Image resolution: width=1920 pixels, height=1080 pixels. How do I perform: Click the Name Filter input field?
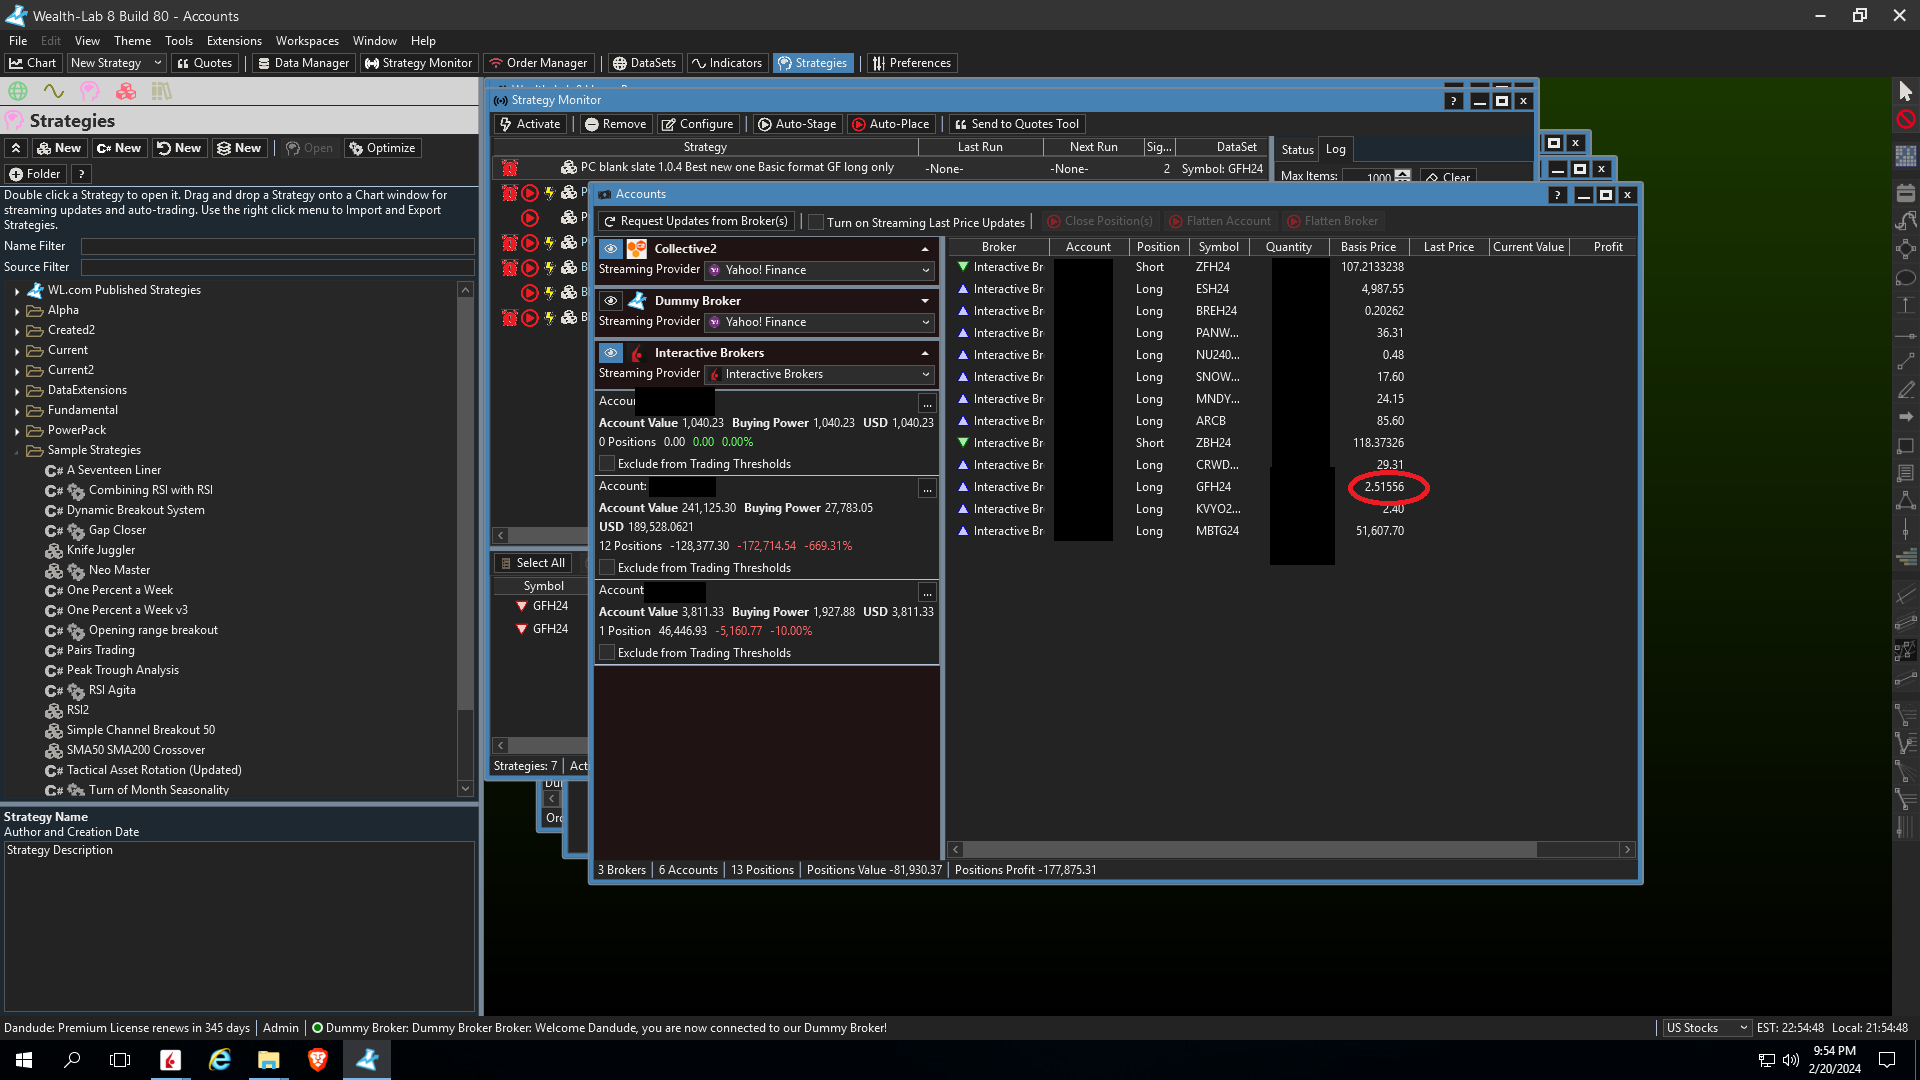pyautogui.click(x=277, y=246)
